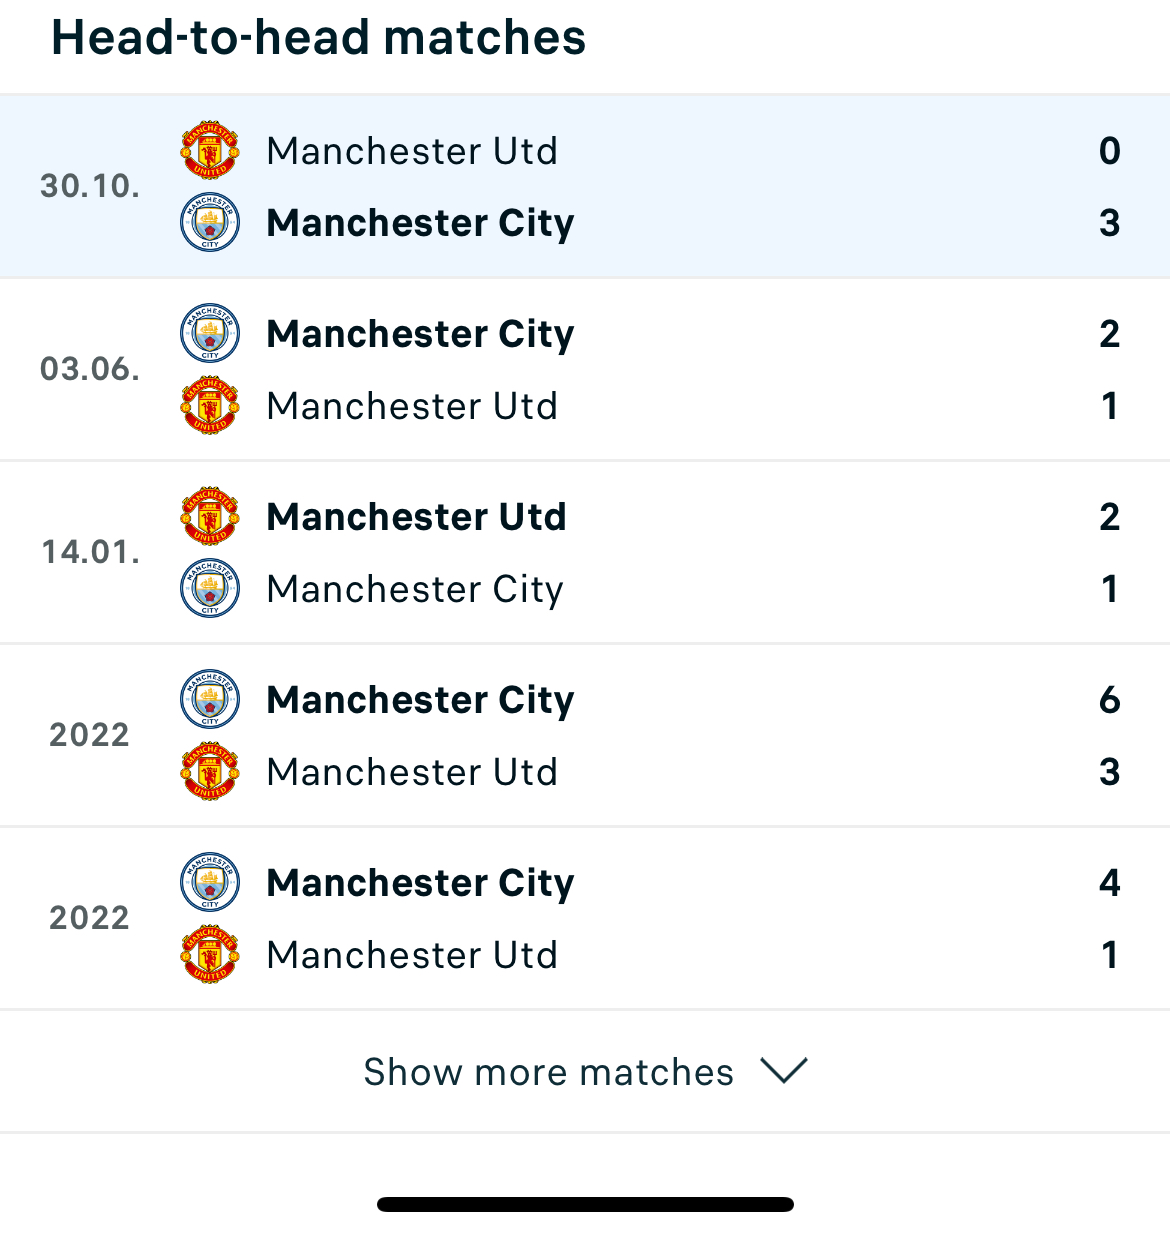Click the 14.01. date label
The image size is (1170, 1236).
[x=90, y=552]
